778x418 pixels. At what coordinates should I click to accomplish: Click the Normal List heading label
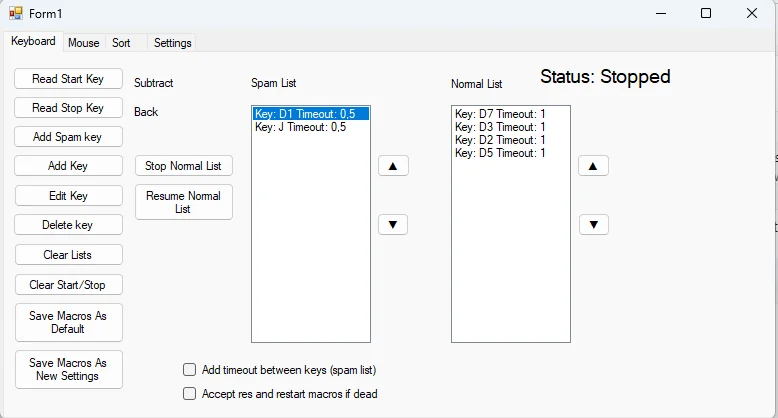476,84
